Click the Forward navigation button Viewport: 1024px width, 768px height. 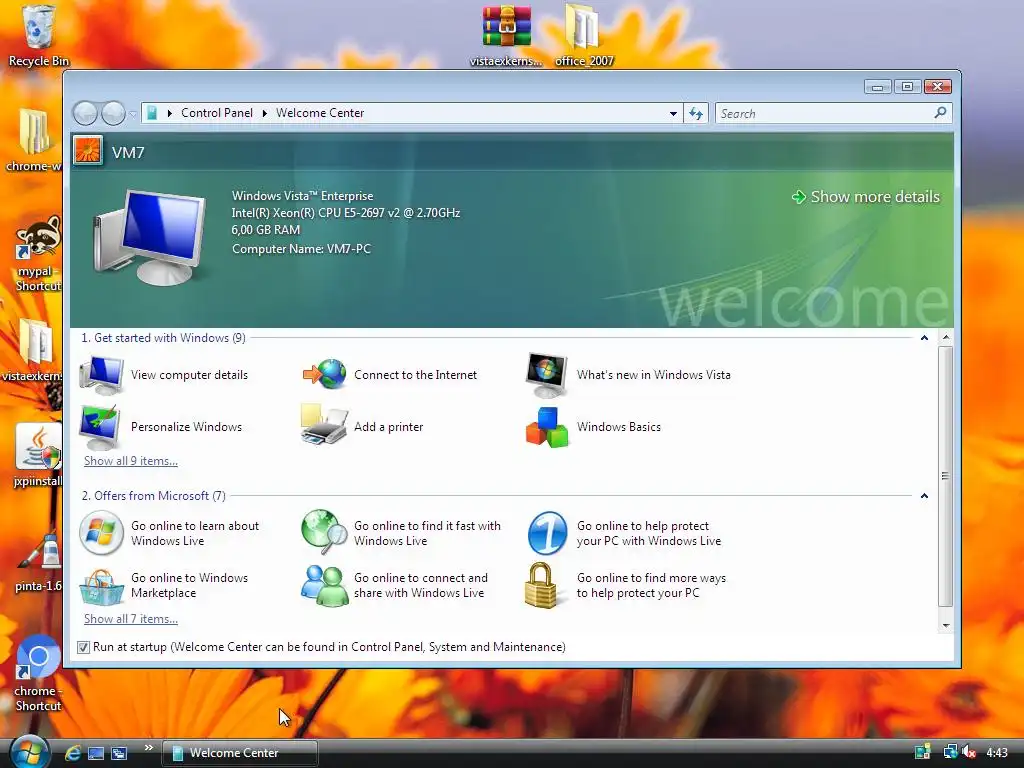click(113, 114)
